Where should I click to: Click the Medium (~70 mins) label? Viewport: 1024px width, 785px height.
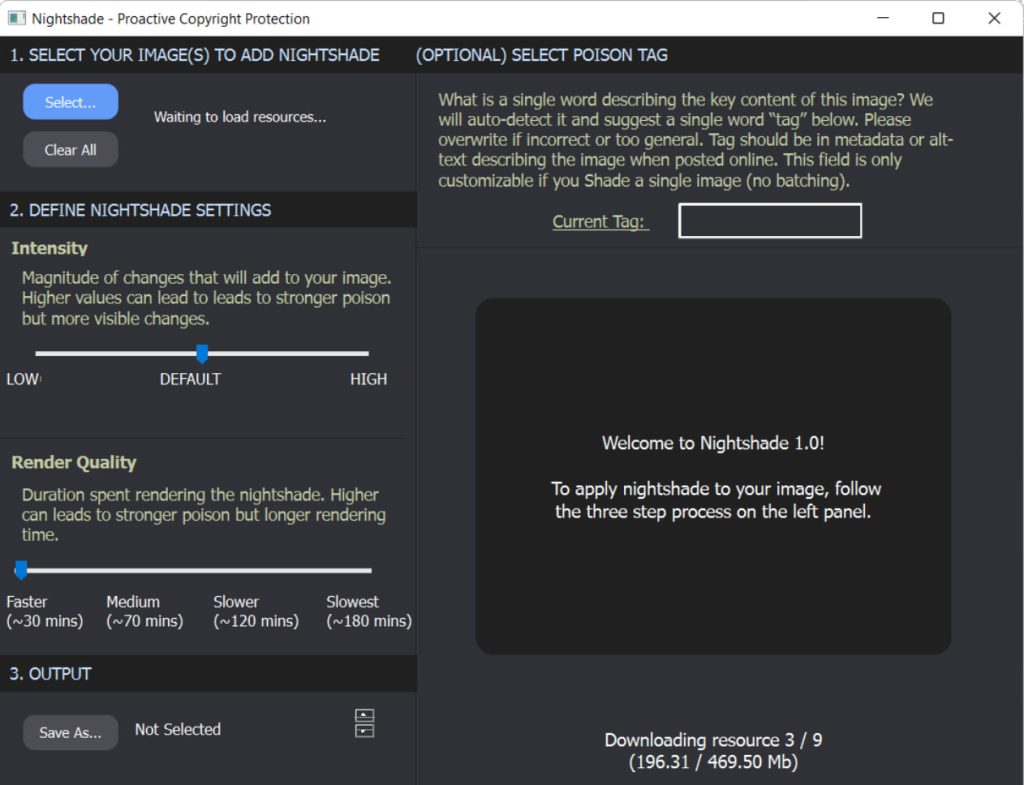pos(144,611)
